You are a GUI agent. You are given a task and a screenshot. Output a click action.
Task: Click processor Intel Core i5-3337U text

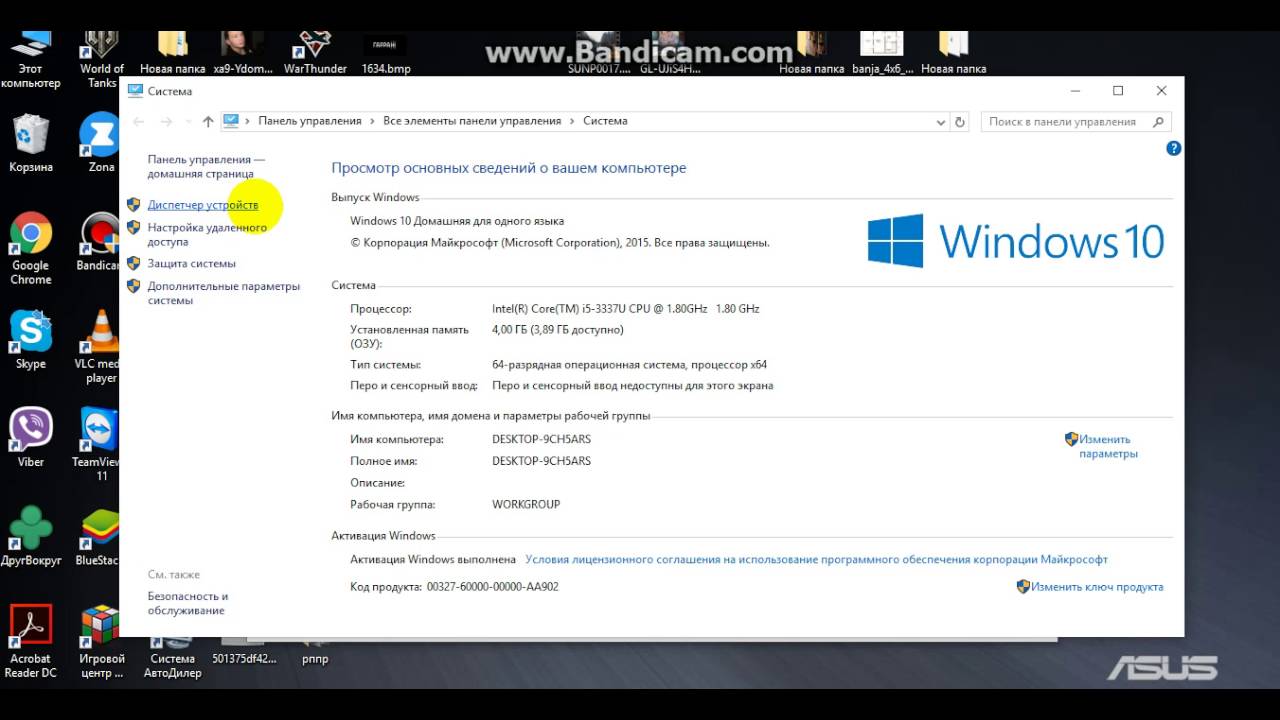pos(626,309)
